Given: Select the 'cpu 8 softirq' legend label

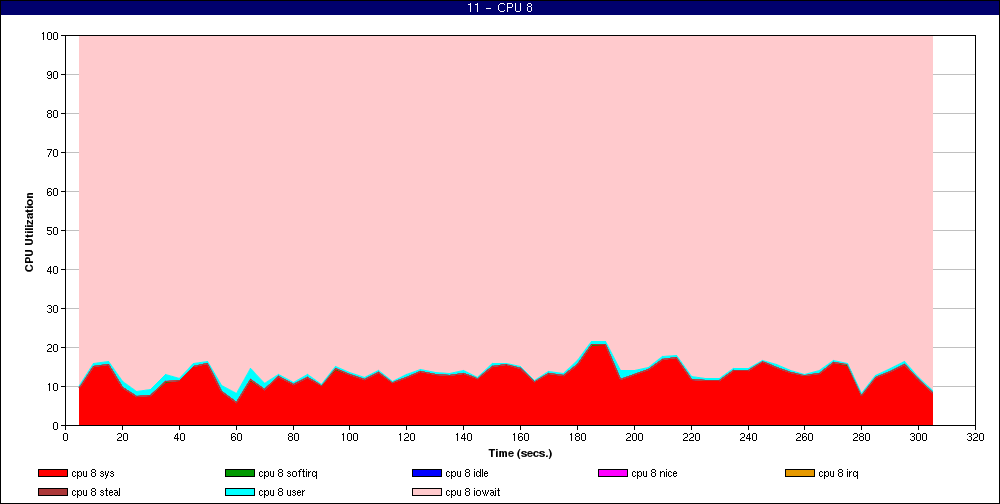Looking at the screenshot, I should (288, 473).
